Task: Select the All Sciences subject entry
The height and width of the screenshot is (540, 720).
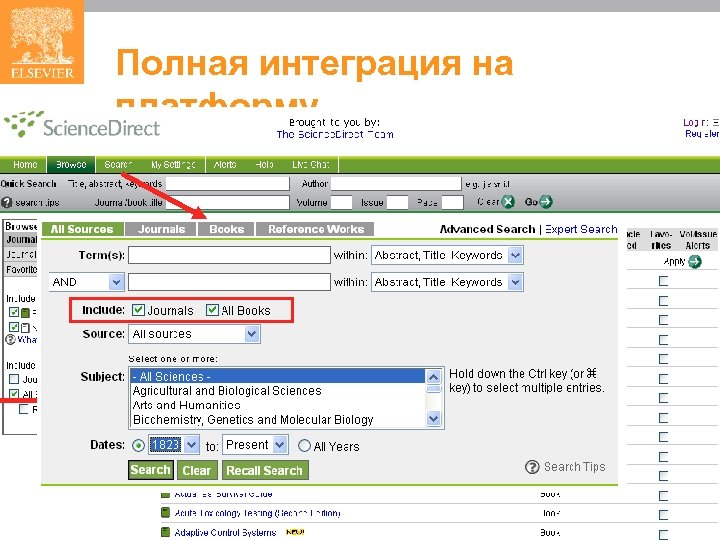Action: click(278, 377)
